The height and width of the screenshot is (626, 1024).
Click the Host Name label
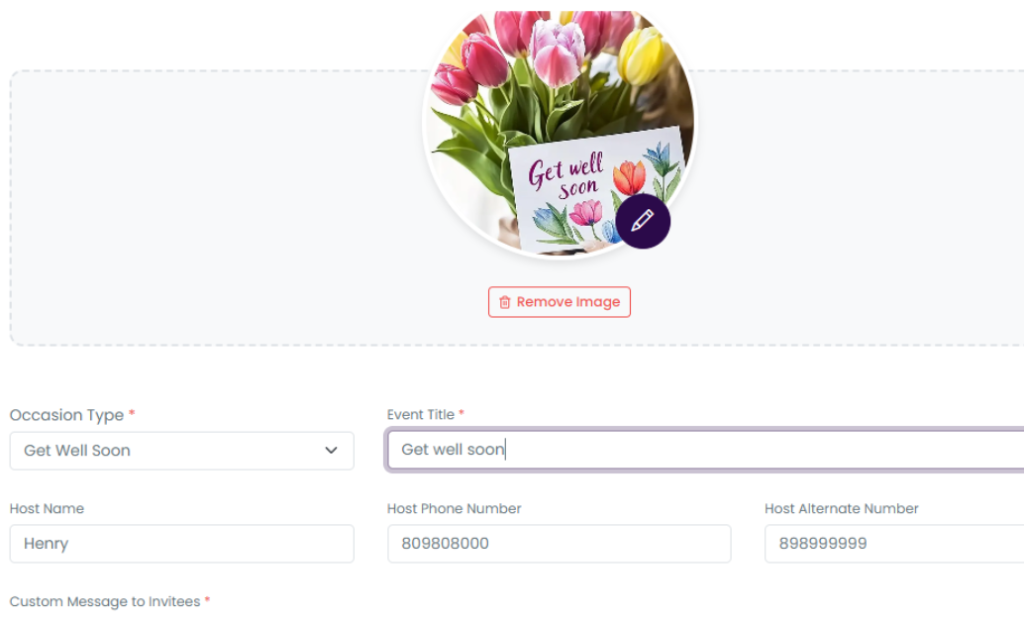47,508
